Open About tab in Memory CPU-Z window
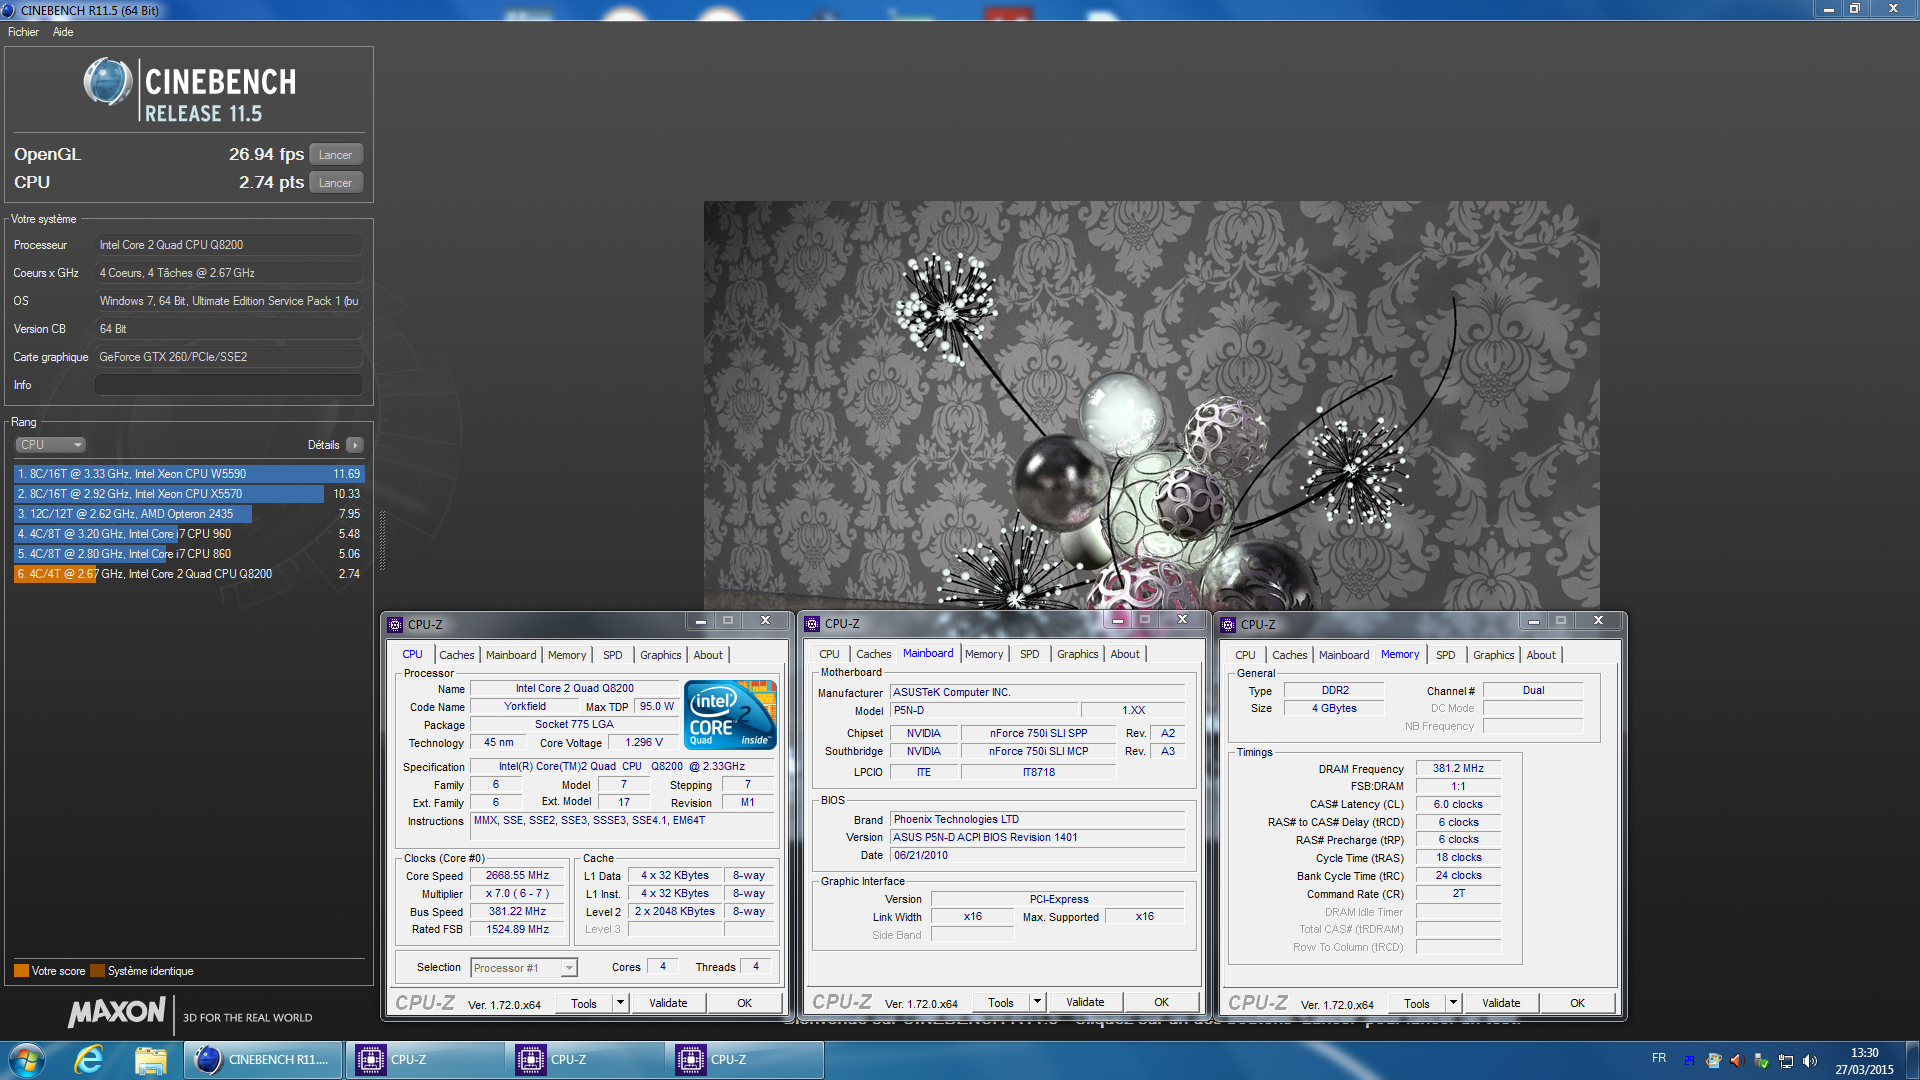 [x=1541, y=655]
